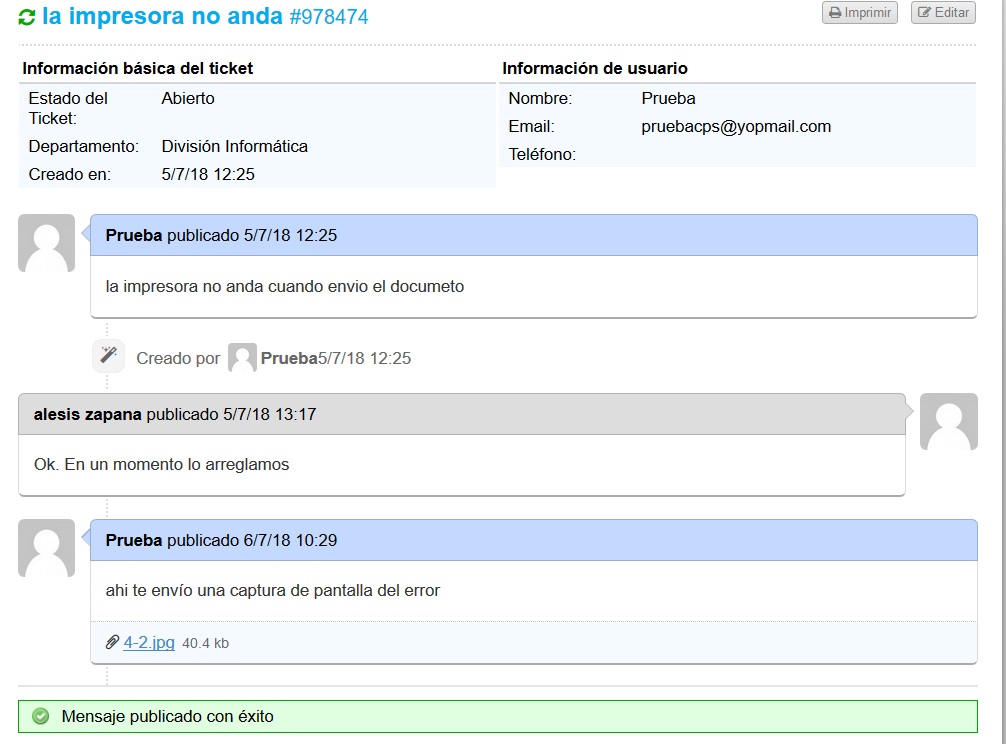Image resolution: width=1006 pixels, height=744 pixels.
Task: Click 'alesis zapana' author name in header
Action: [87, 414]
